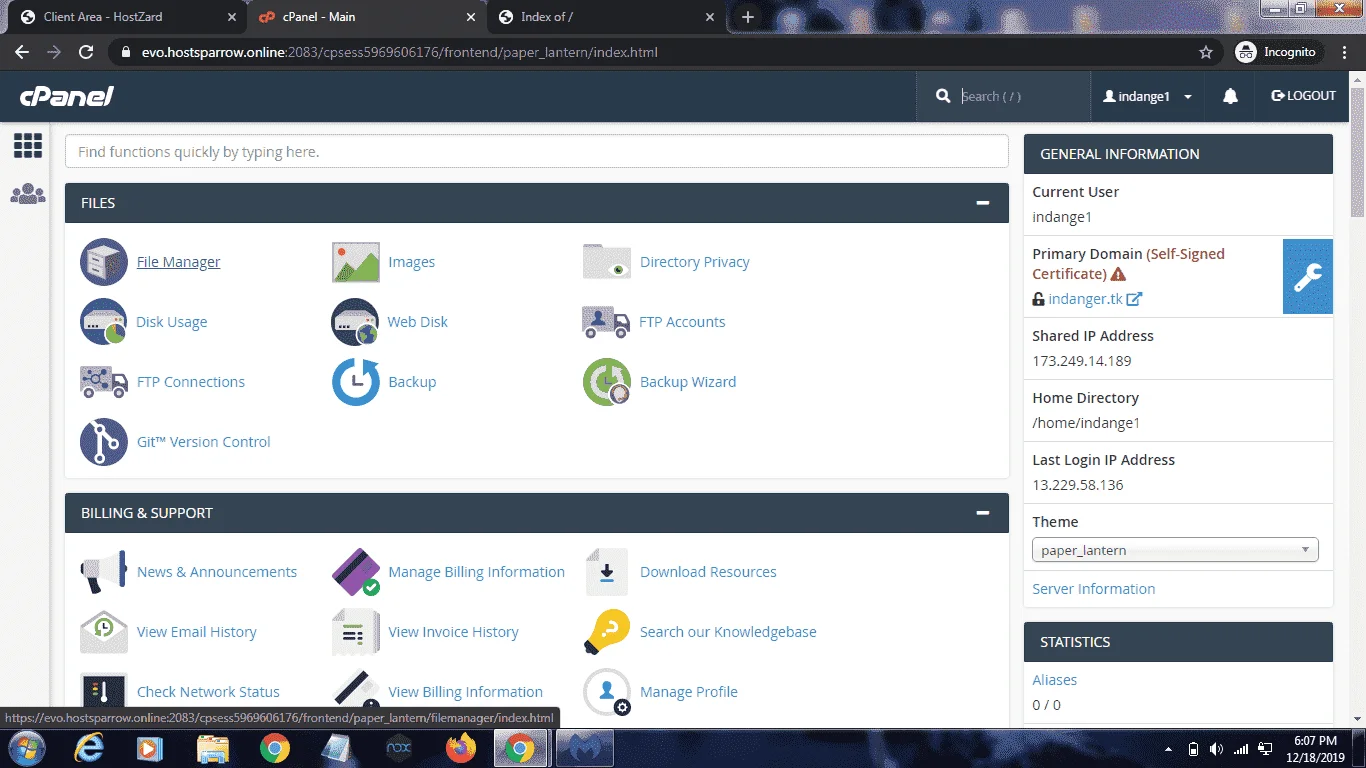Open the FTP Accounts truck icon
This screenshot has width=1366, height=768.
pyautogui.click(x=607, y=322)
